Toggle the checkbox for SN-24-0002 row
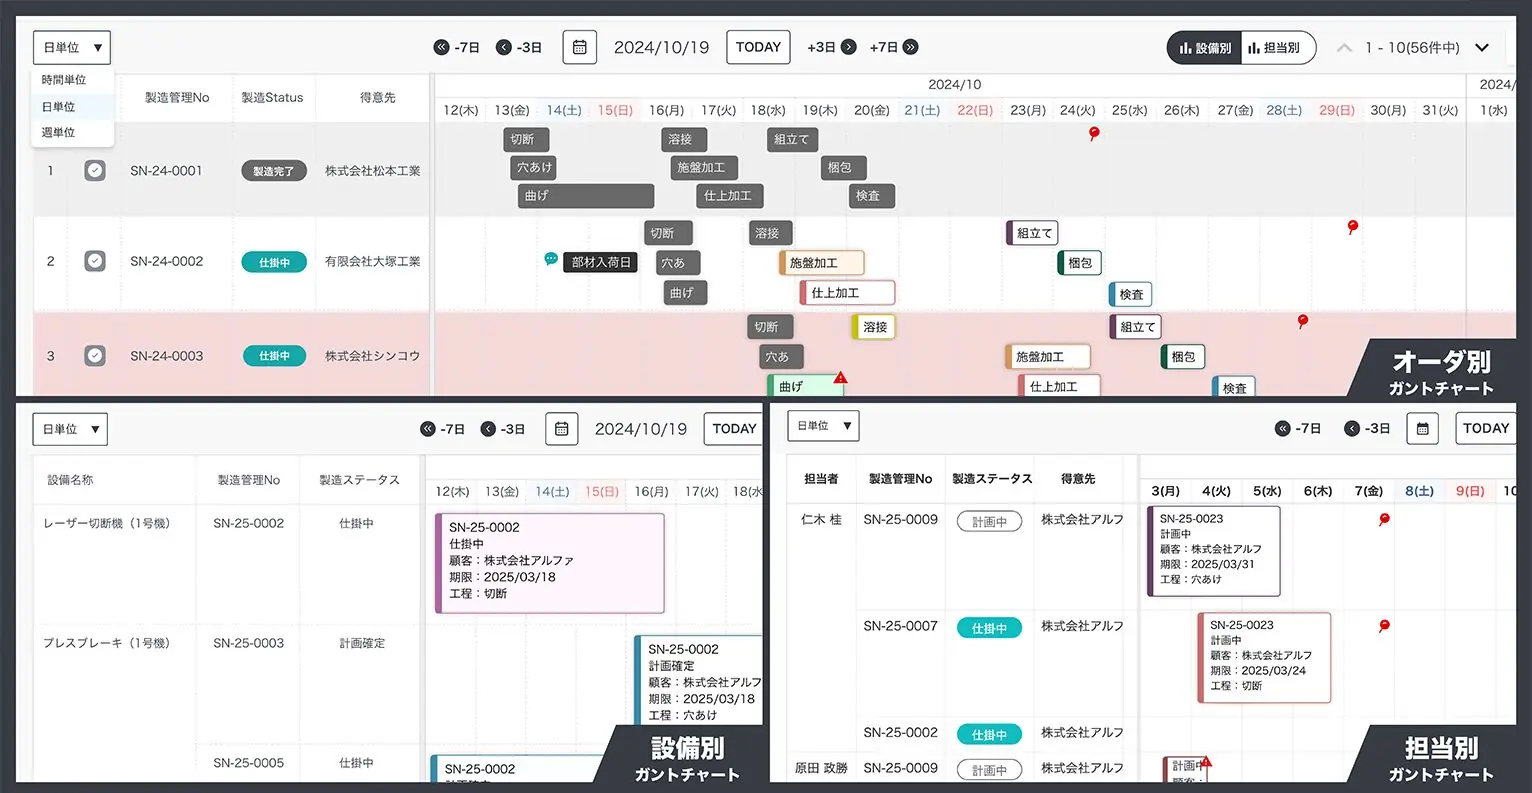Screen dimensions: 1532x793 [x=95, y=261]
